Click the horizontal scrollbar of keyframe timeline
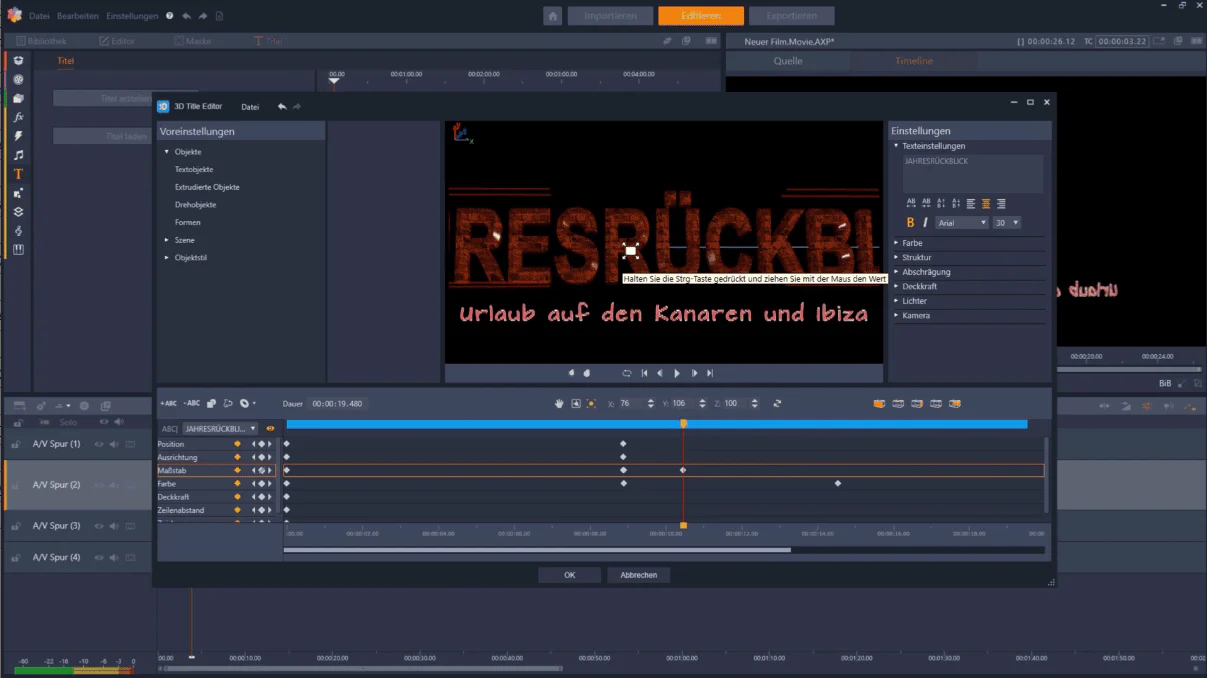1207x678 pixels. (x=537, y=549)
